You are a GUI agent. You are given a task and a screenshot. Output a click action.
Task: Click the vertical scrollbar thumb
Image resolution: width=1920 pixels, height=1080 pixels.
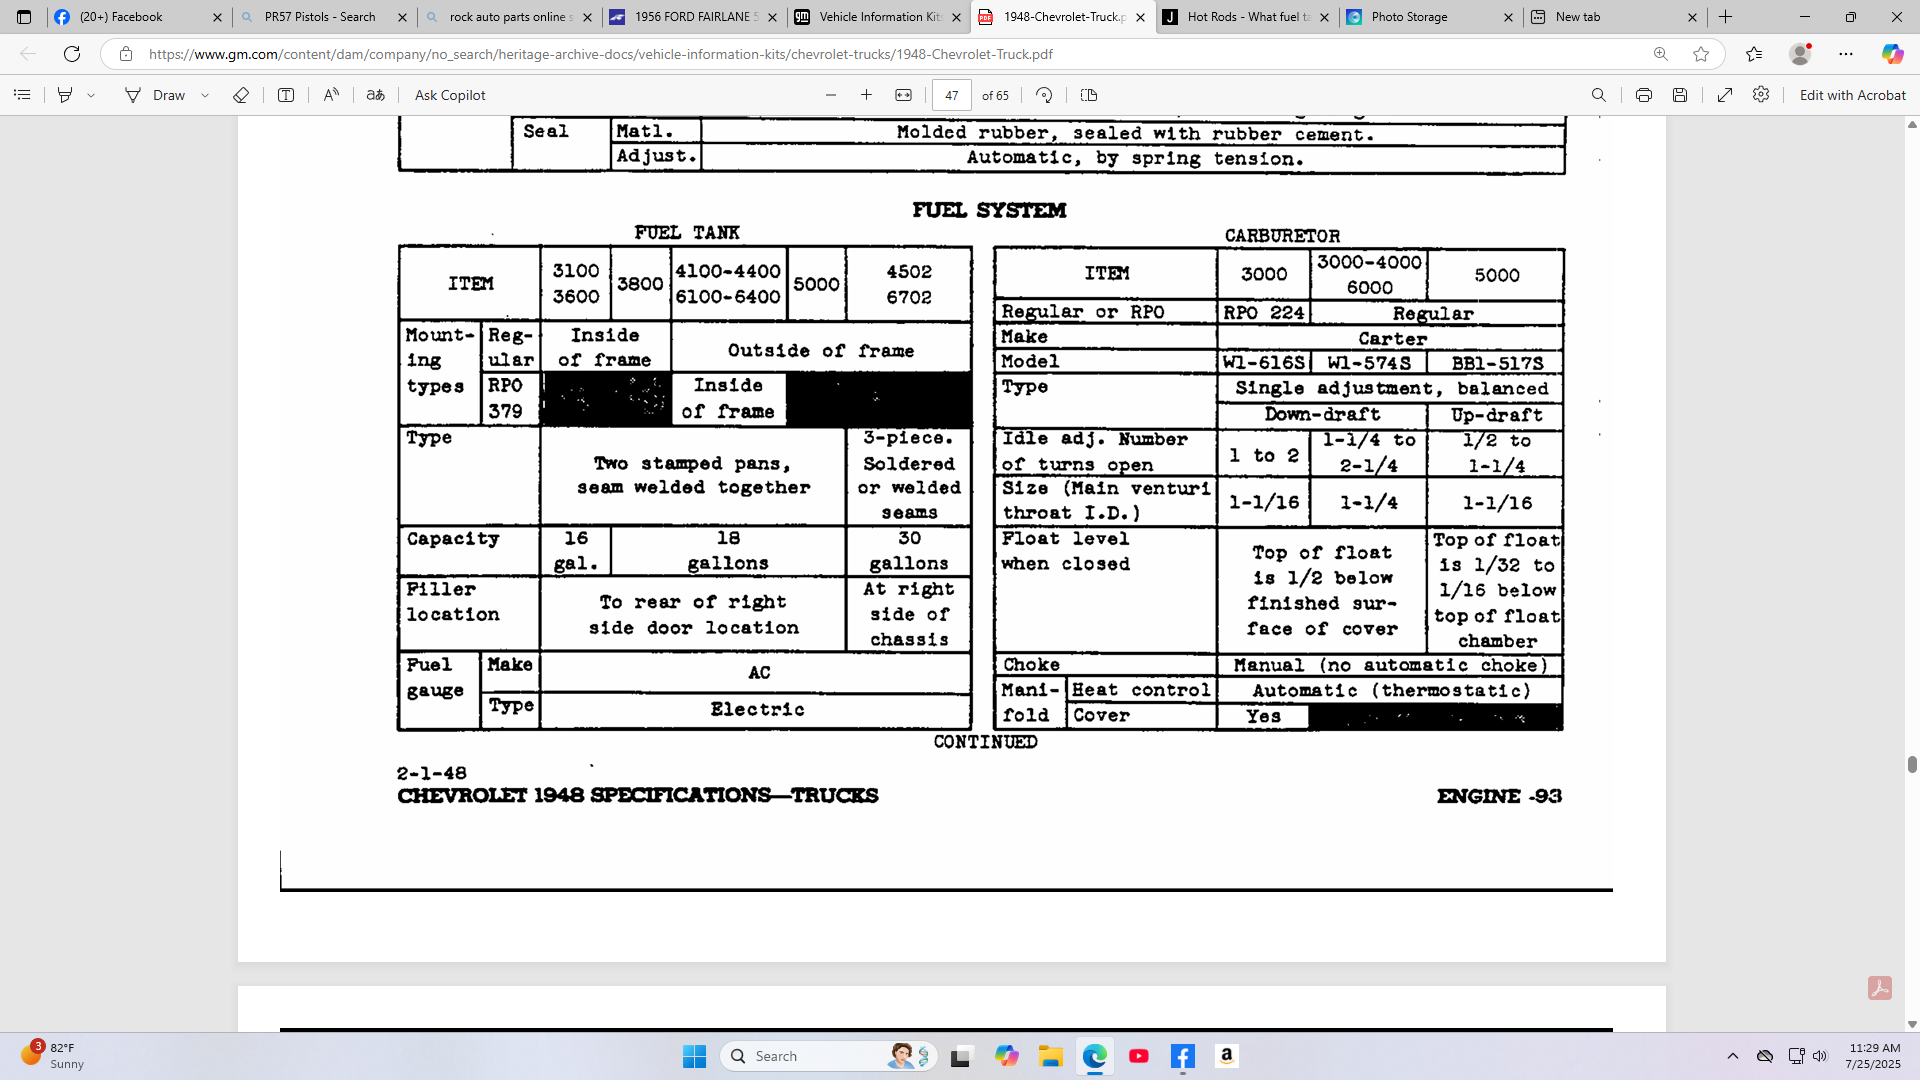tap(1912, 765)
